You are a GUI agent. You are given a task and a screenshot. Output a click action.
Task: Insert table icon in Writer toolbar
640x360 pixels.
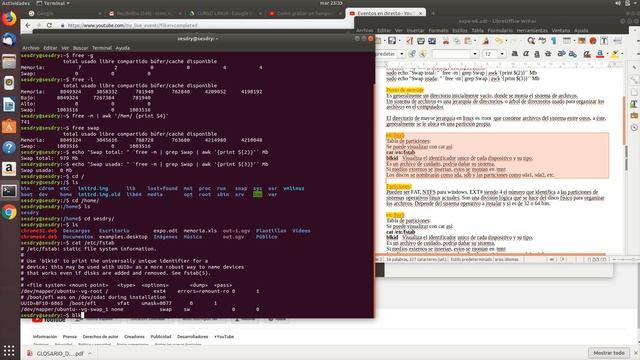[567, 40]
